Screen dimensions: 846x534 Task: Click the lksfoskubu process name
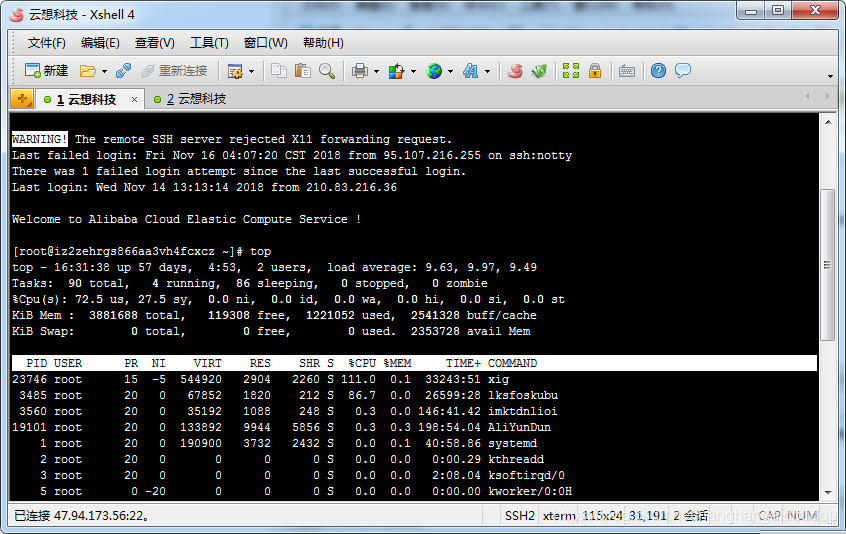(x=523, y=395)
